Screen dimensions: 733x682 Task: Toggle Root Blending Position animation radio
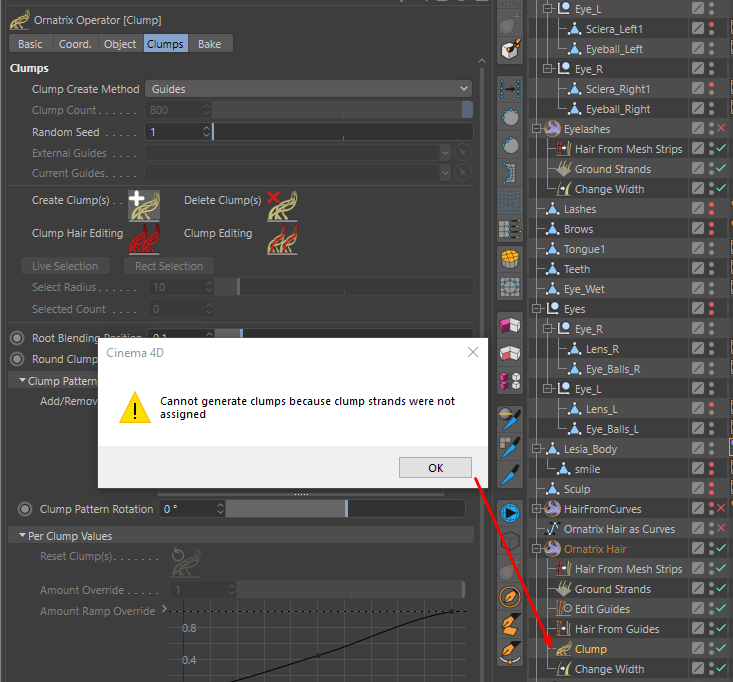coord(17,337)
